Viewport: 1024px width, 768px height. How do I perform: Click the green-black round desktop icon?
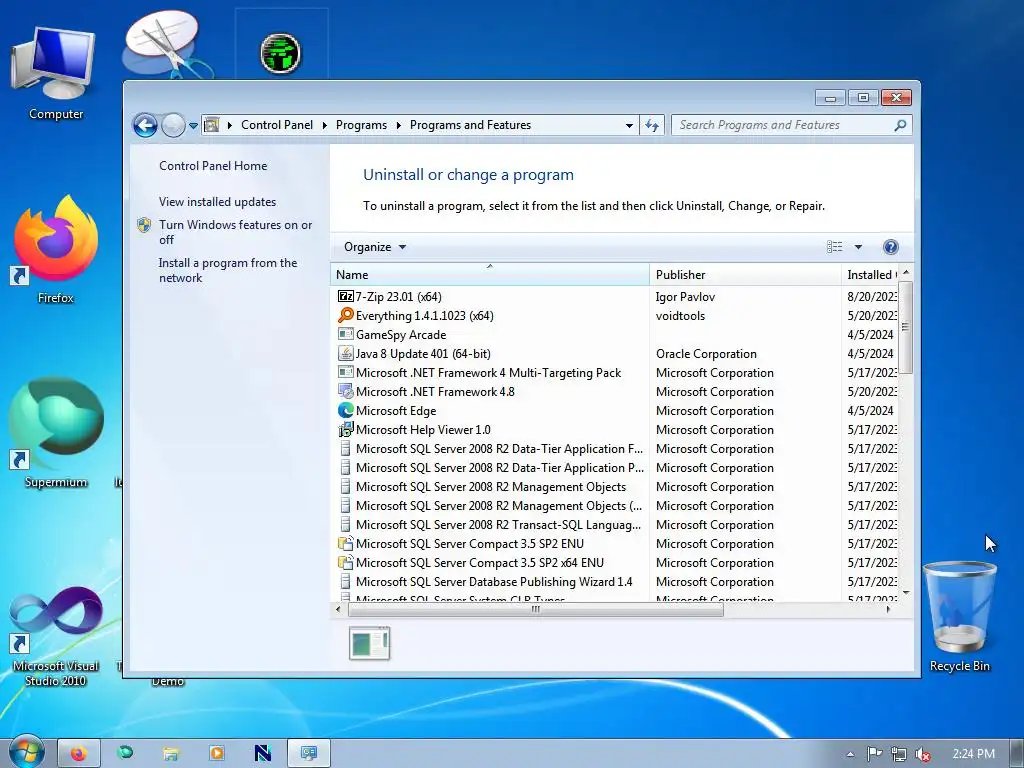281,53
